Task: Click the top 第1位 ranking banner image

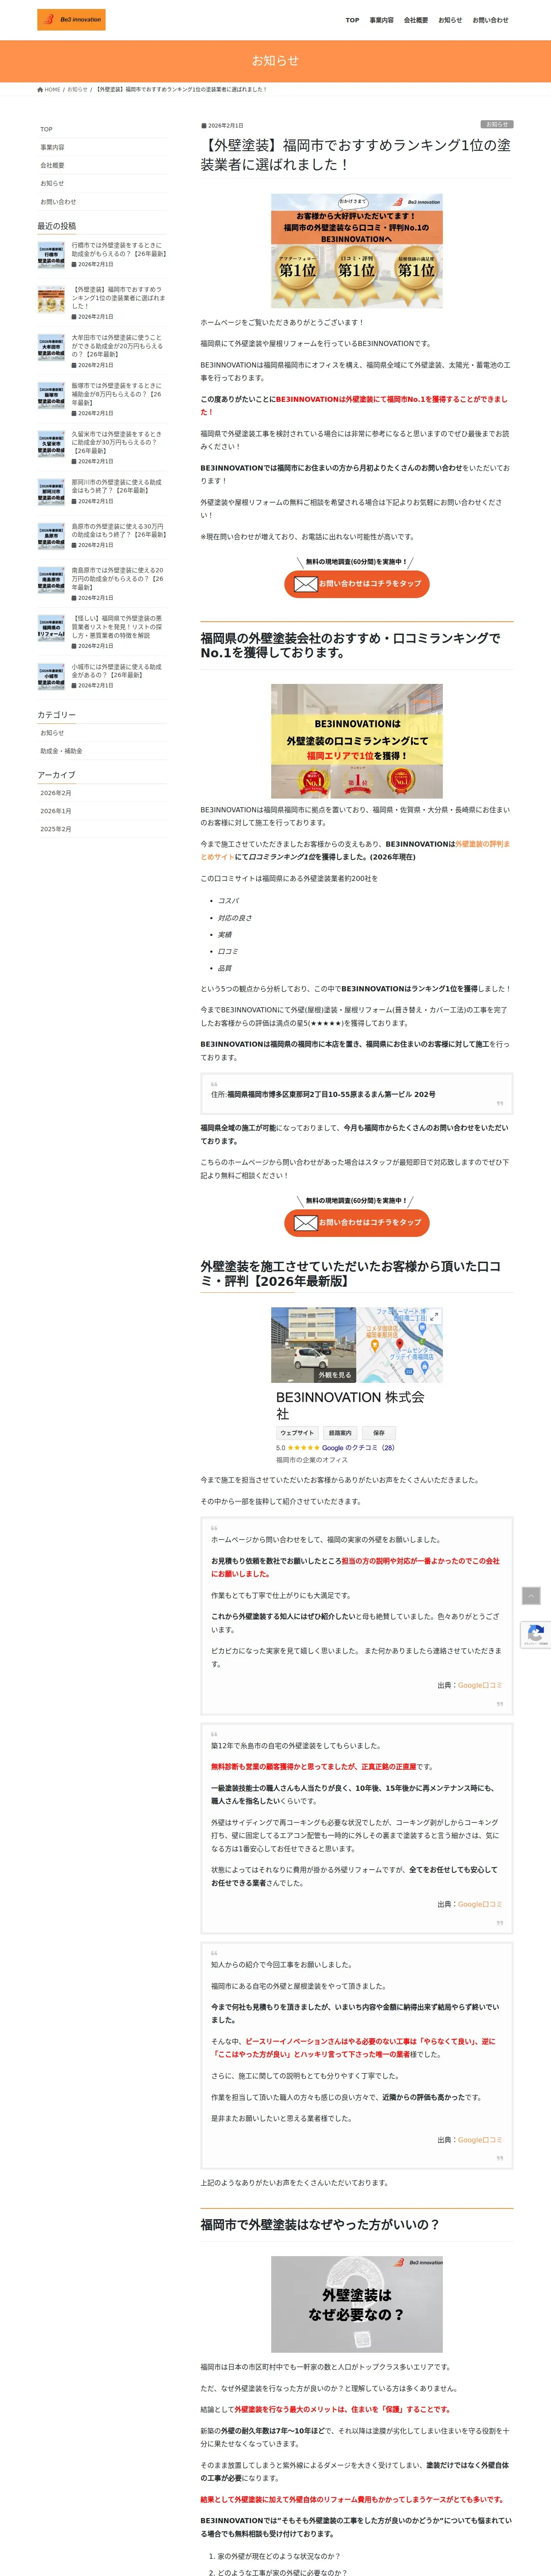Action: [x=357, y=251]
